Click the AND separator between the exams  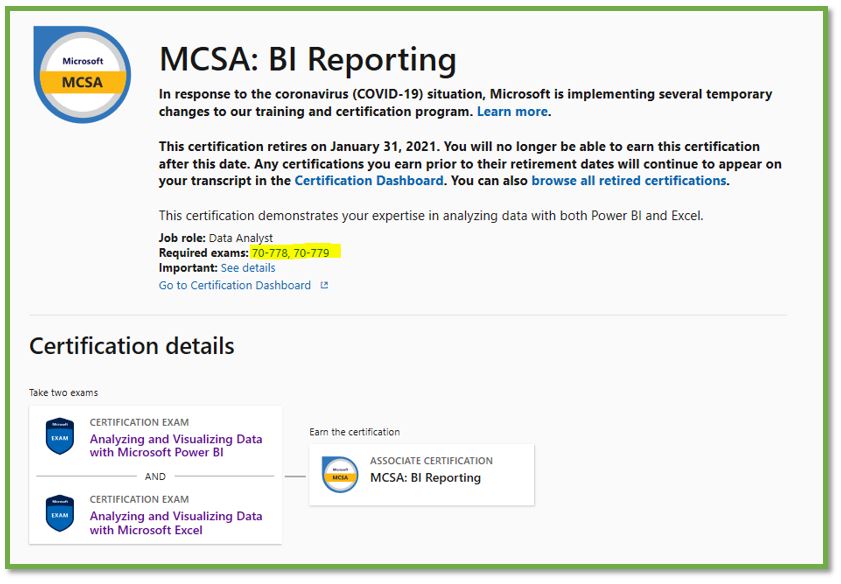(155, 476)
